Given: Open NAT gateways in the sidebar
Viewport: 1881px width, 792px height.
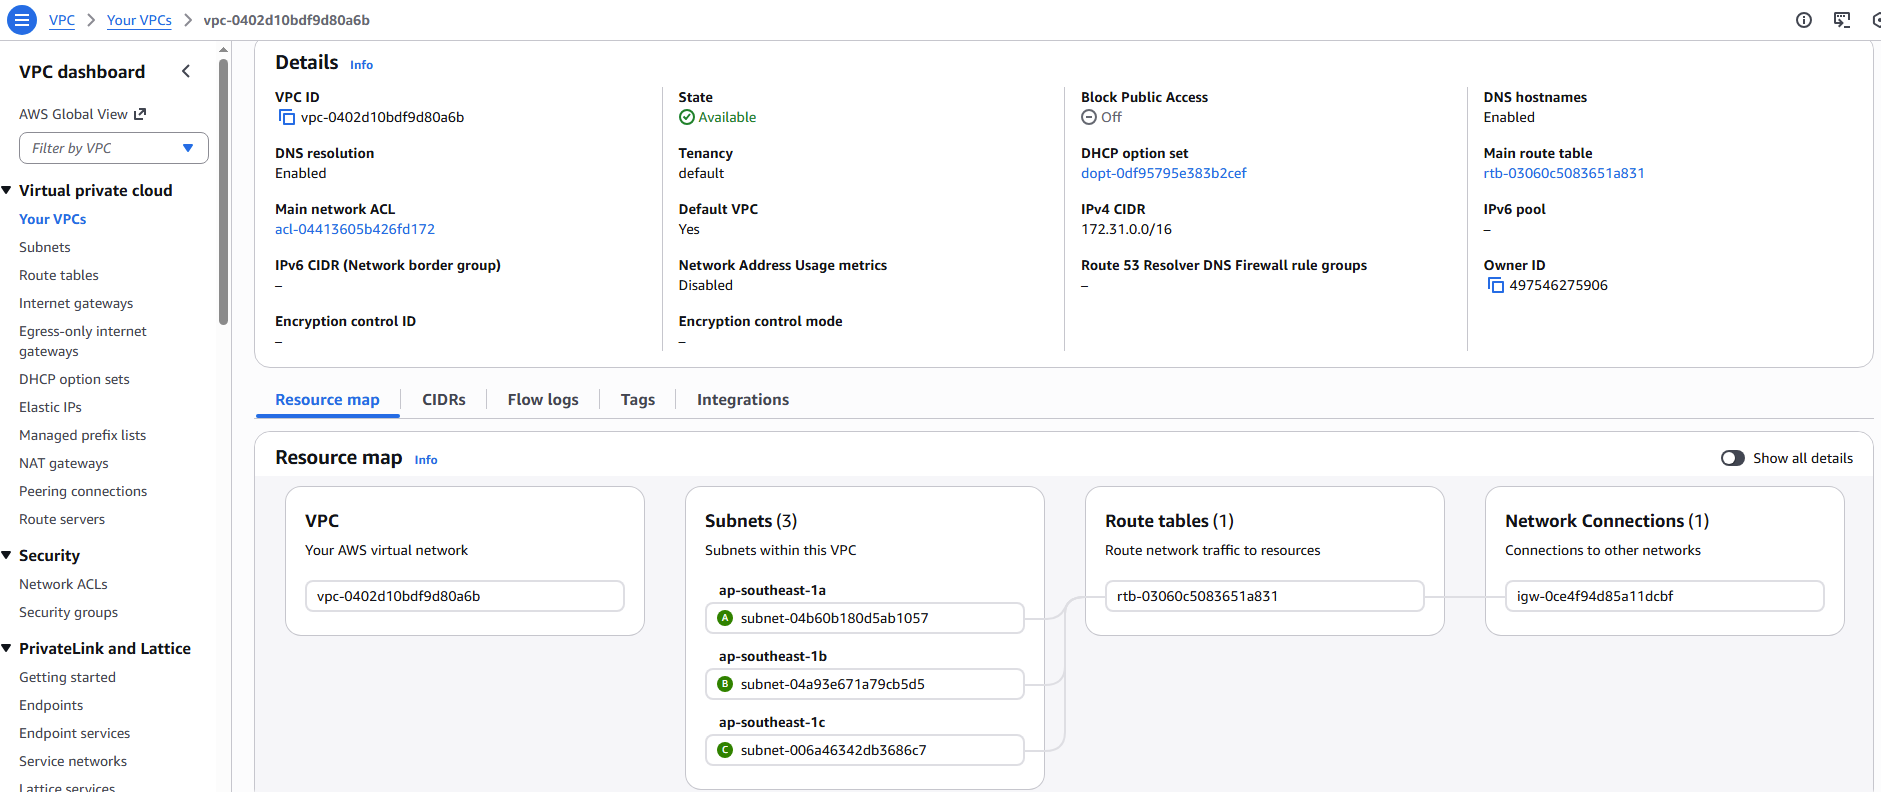Looking at the screenshot, I should pyautogui.click(x=64, y=463).
